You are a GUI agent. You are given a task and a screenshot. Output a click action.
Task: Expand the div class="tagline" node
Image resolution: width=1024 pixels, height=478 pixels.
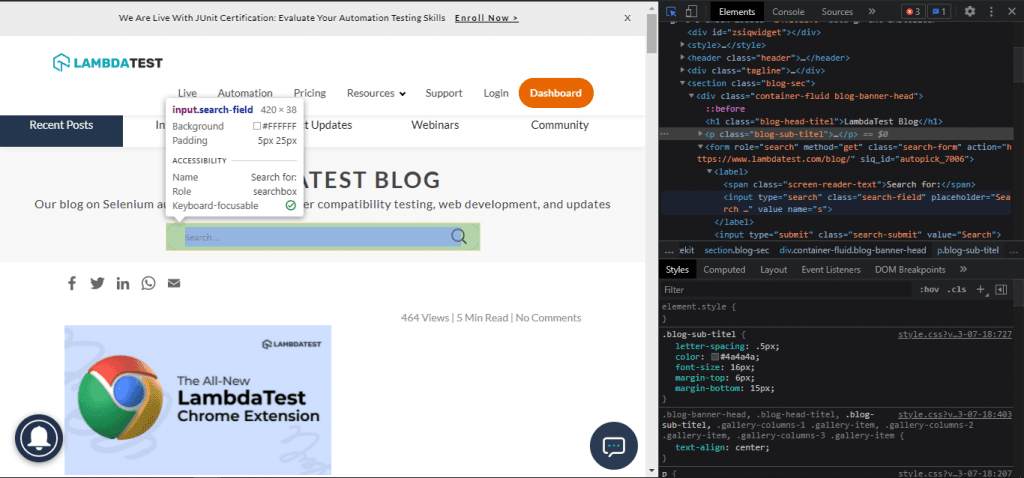coord(682,71)
